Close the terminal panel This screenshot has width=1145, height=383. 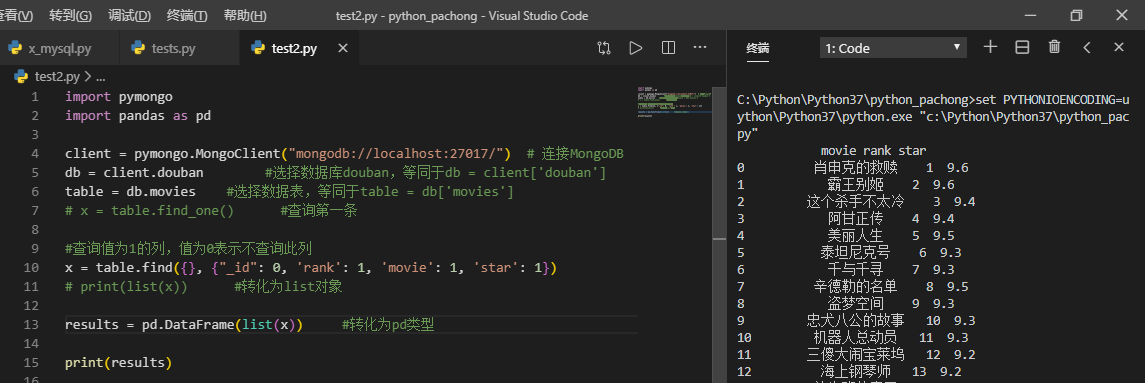(x=1119, y=48)
